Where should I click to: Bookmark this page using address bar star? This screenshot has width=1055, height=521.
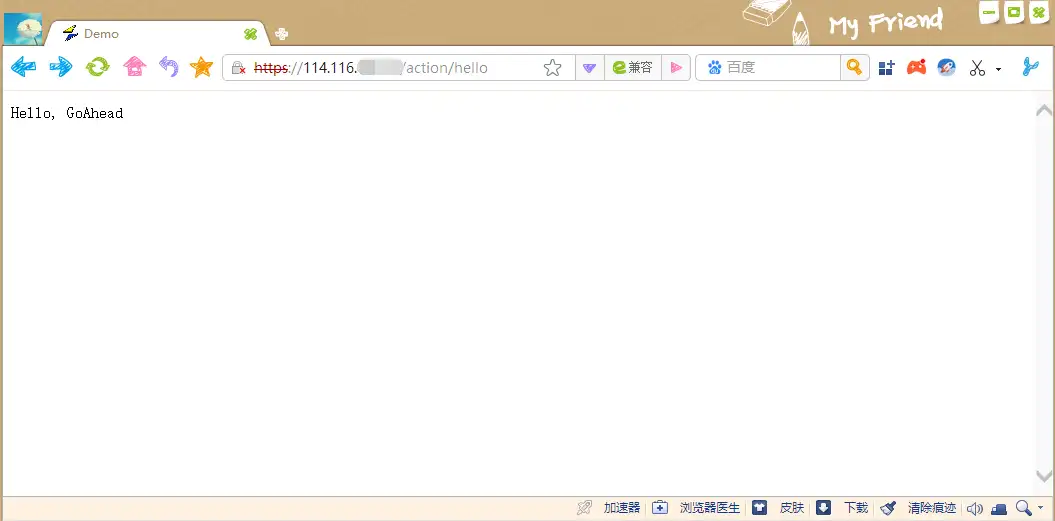[x=552, y=68]
